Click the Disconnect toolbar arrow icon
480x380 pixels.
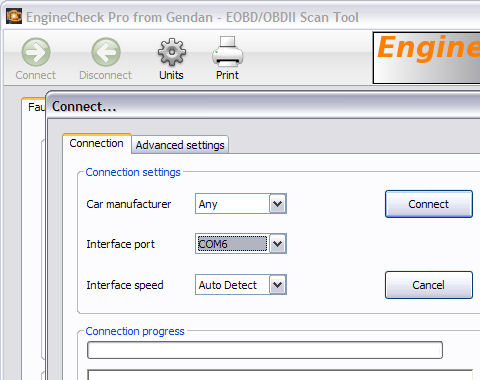pyautogui.click(x=106, y=52)
